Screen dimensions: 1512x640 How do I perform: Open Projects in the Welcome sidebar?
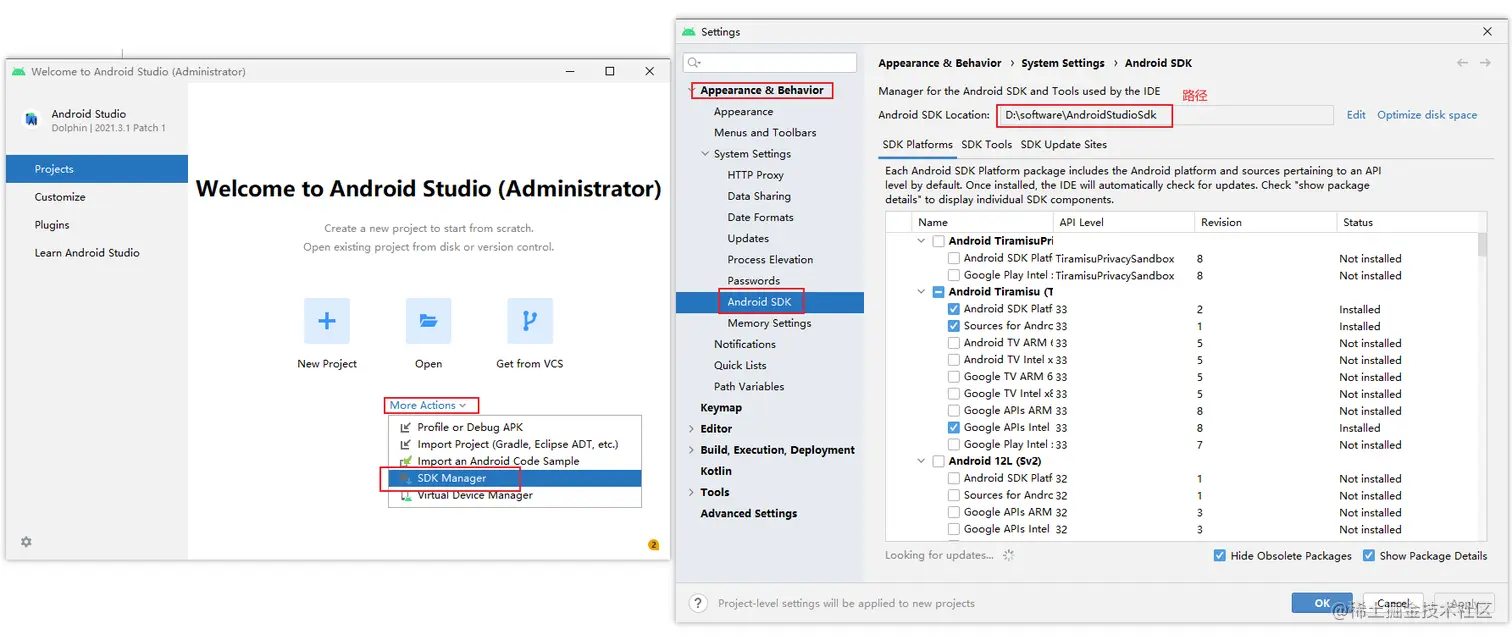click(97, 169)
